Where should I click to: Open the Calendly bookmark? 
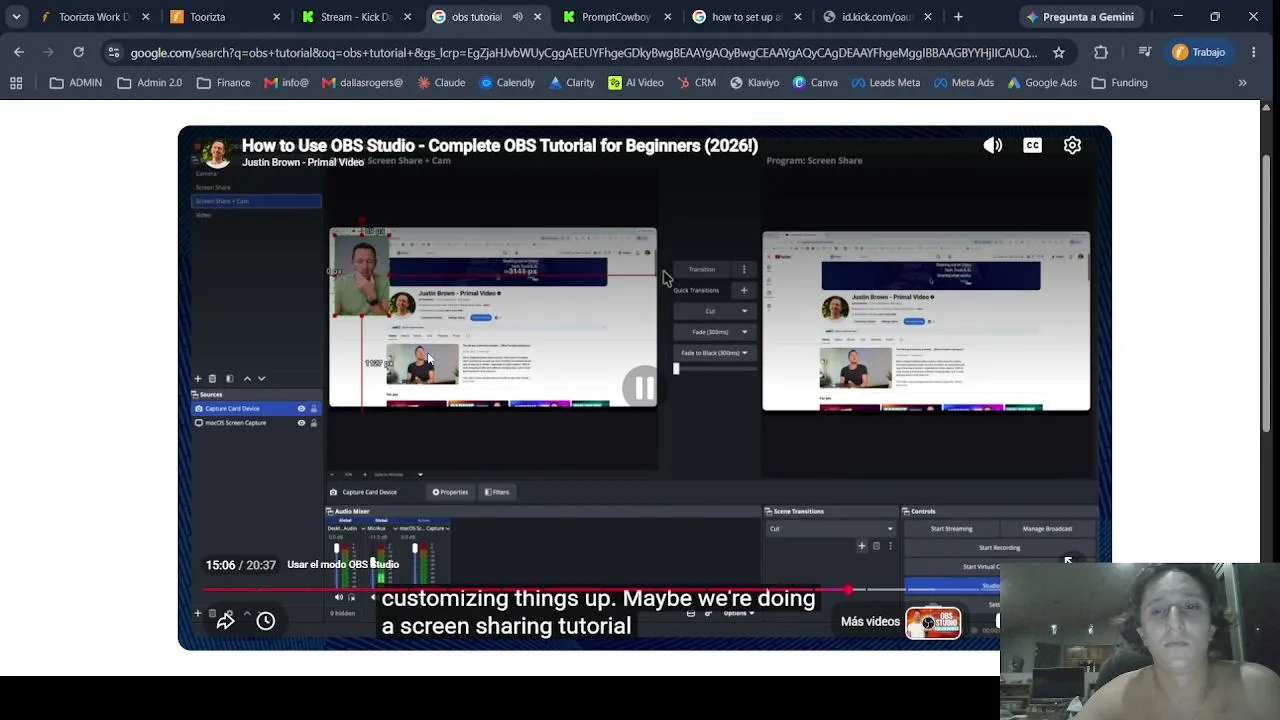pos(507,83)
